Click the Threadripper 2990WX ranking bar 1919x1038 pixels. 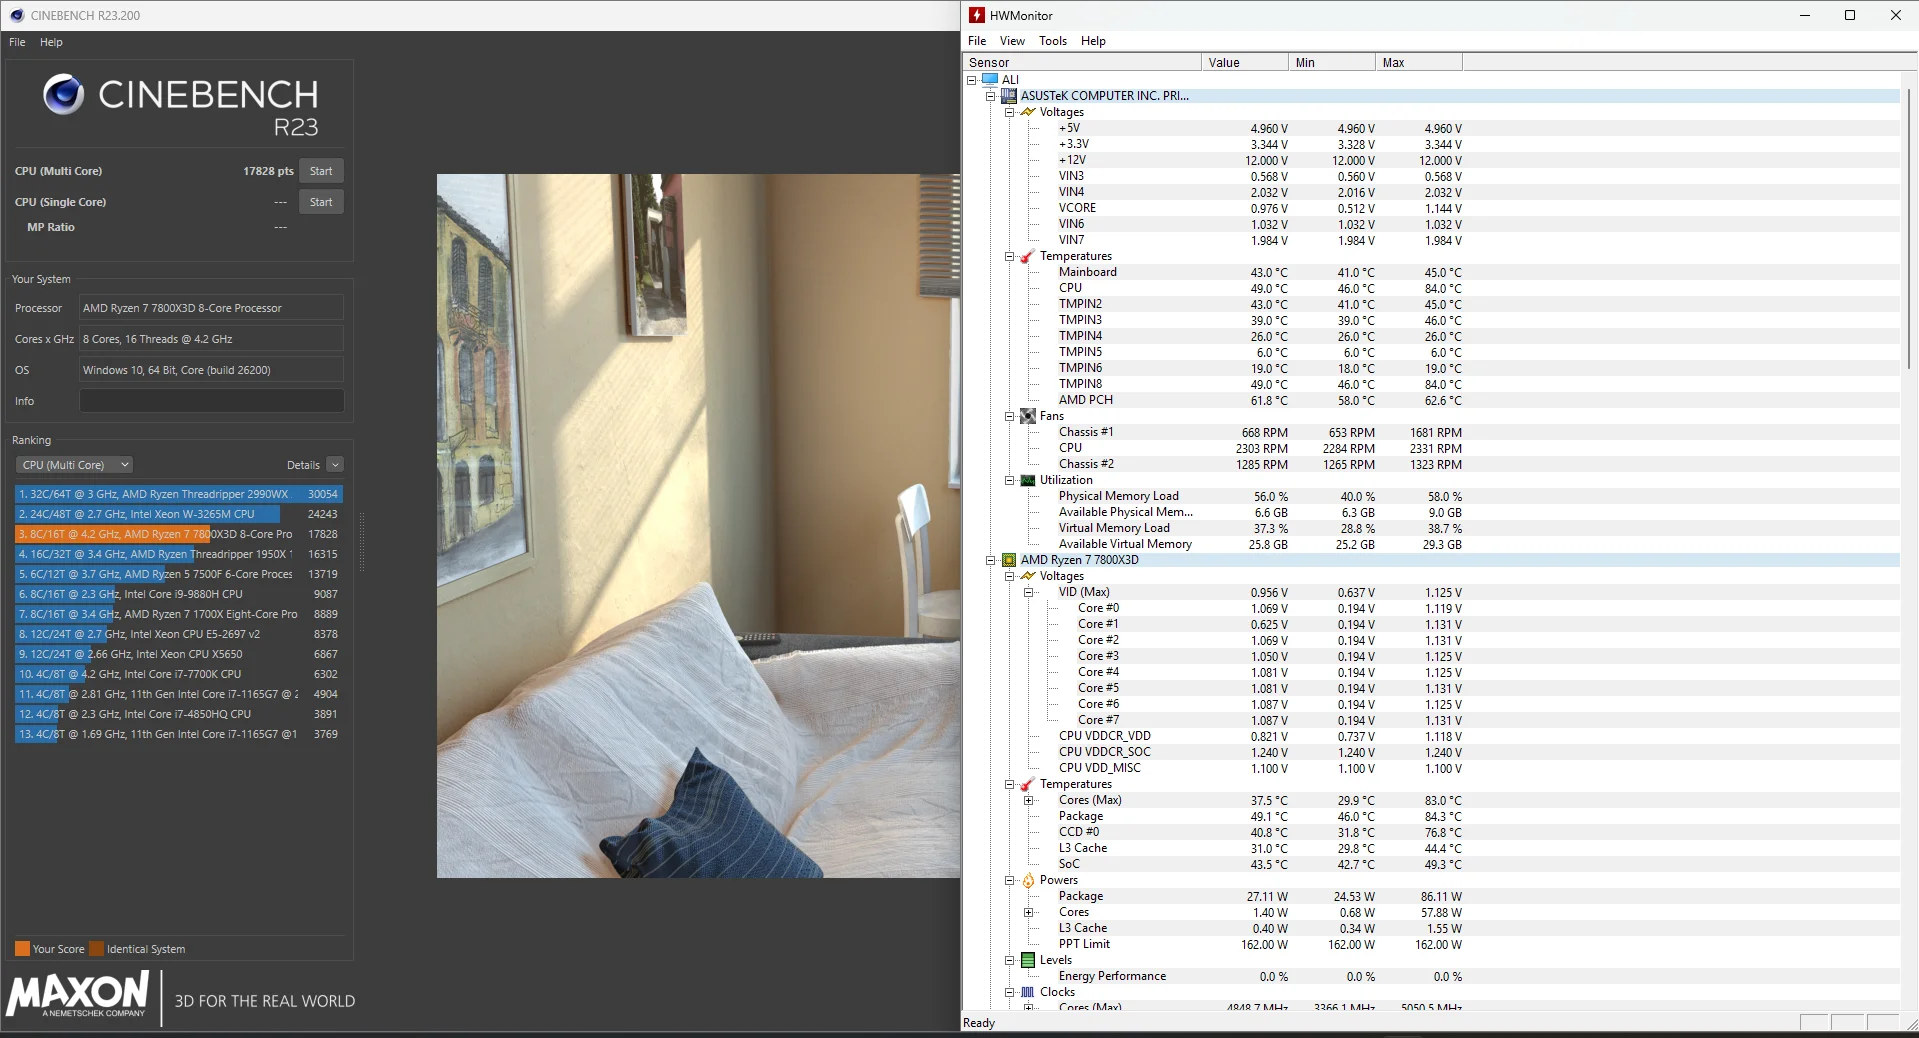pos(179,494)
